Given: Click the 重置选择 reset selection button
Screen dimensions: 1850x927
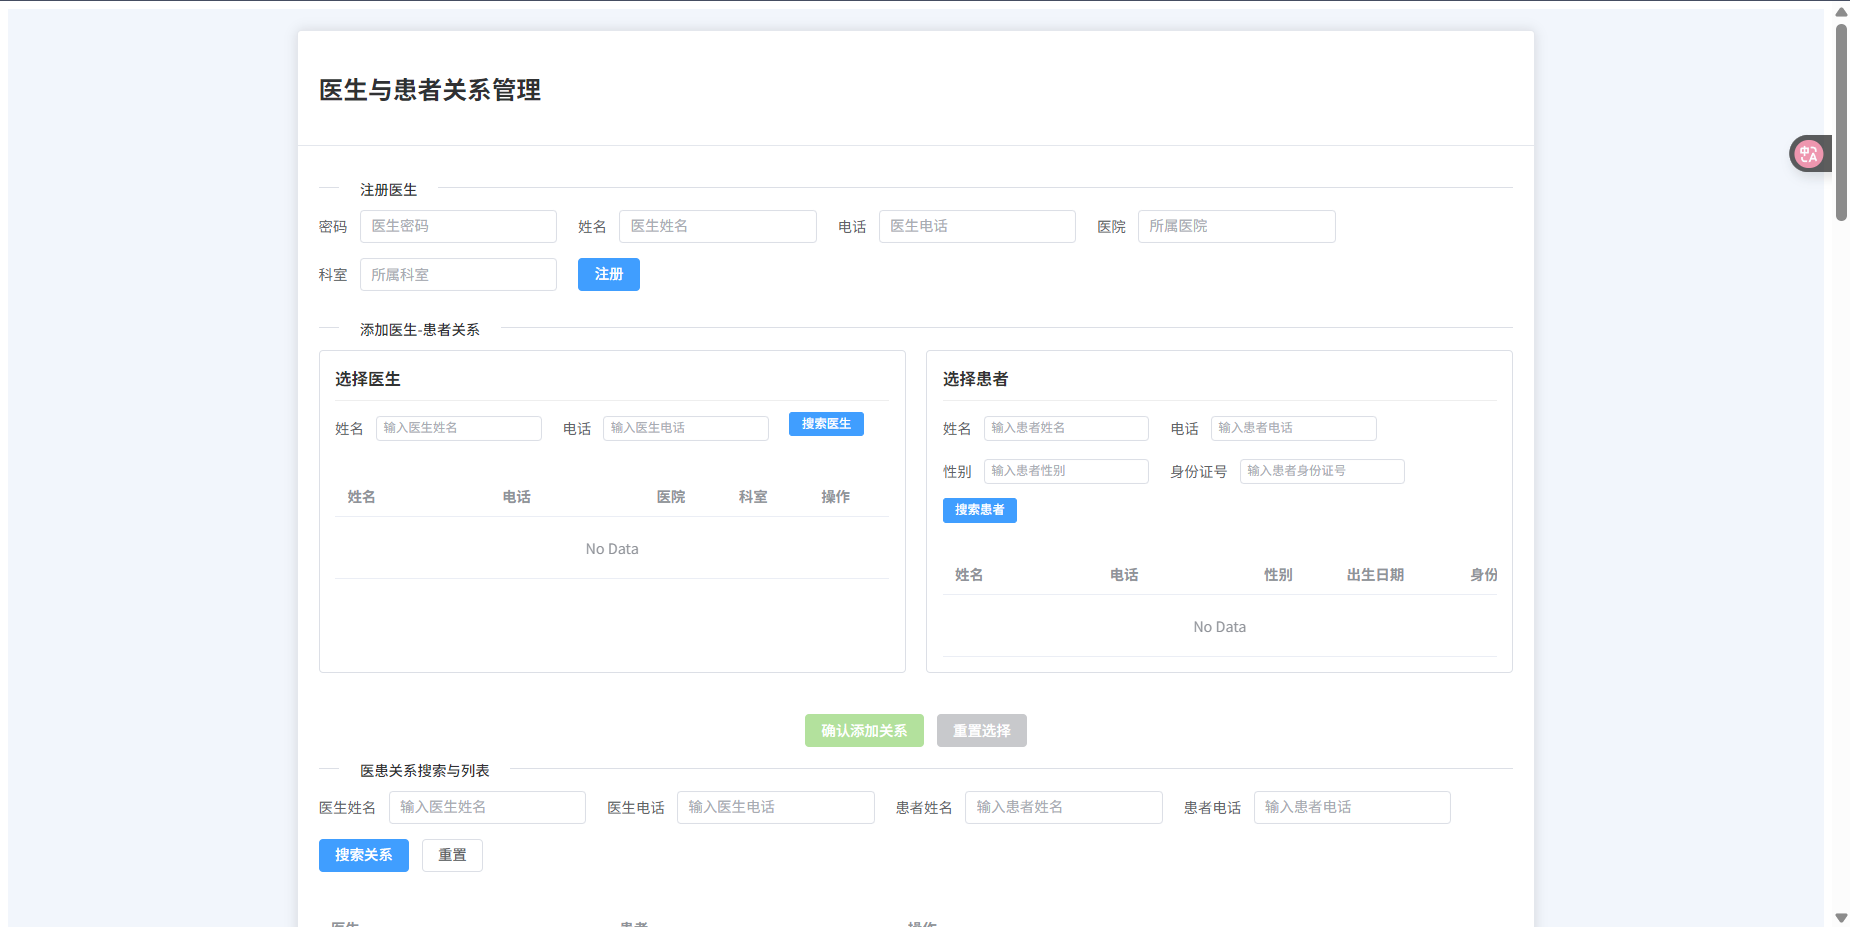Looking at the screenshot, I should [981, 731].
